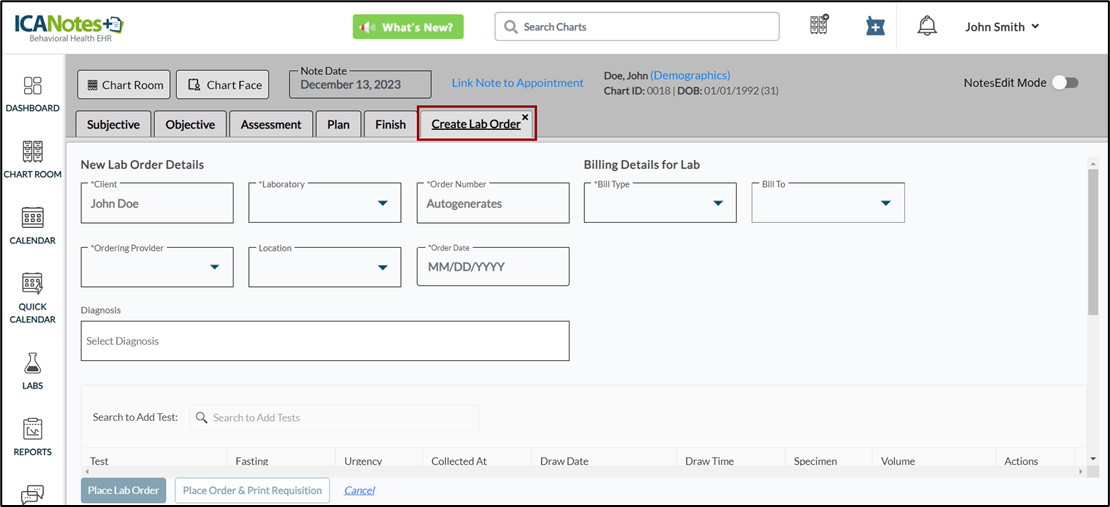The width and height of the screenshot is (1110, 507).
Task: Expand the Bill Type dropdown
Action: point(660,203)
